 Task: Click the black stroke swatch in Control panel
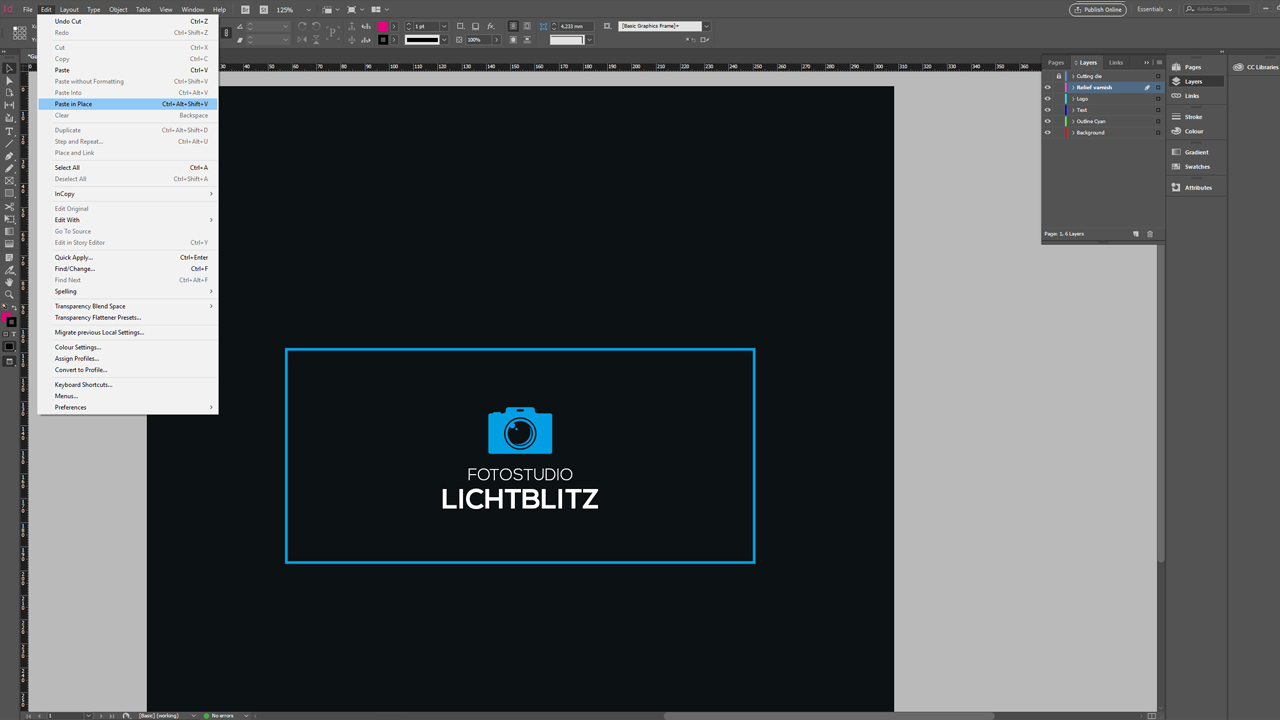click(383, 40)
